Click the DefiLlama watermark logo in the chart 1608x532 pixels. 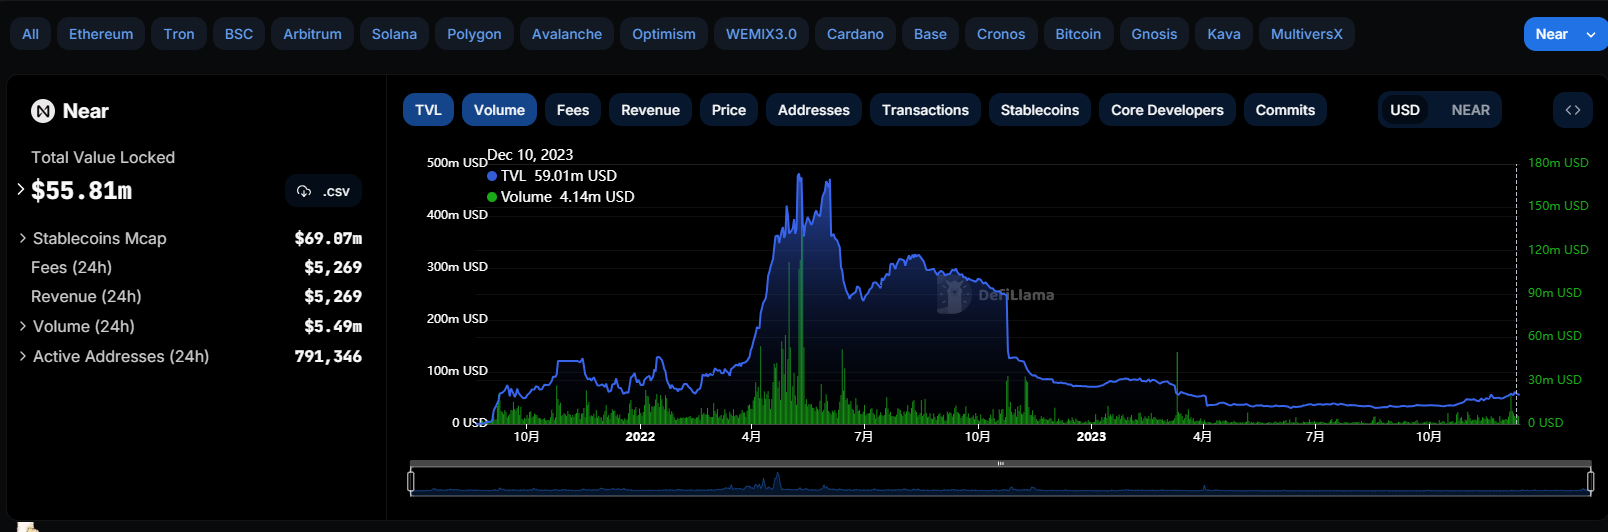pos(953,295)
